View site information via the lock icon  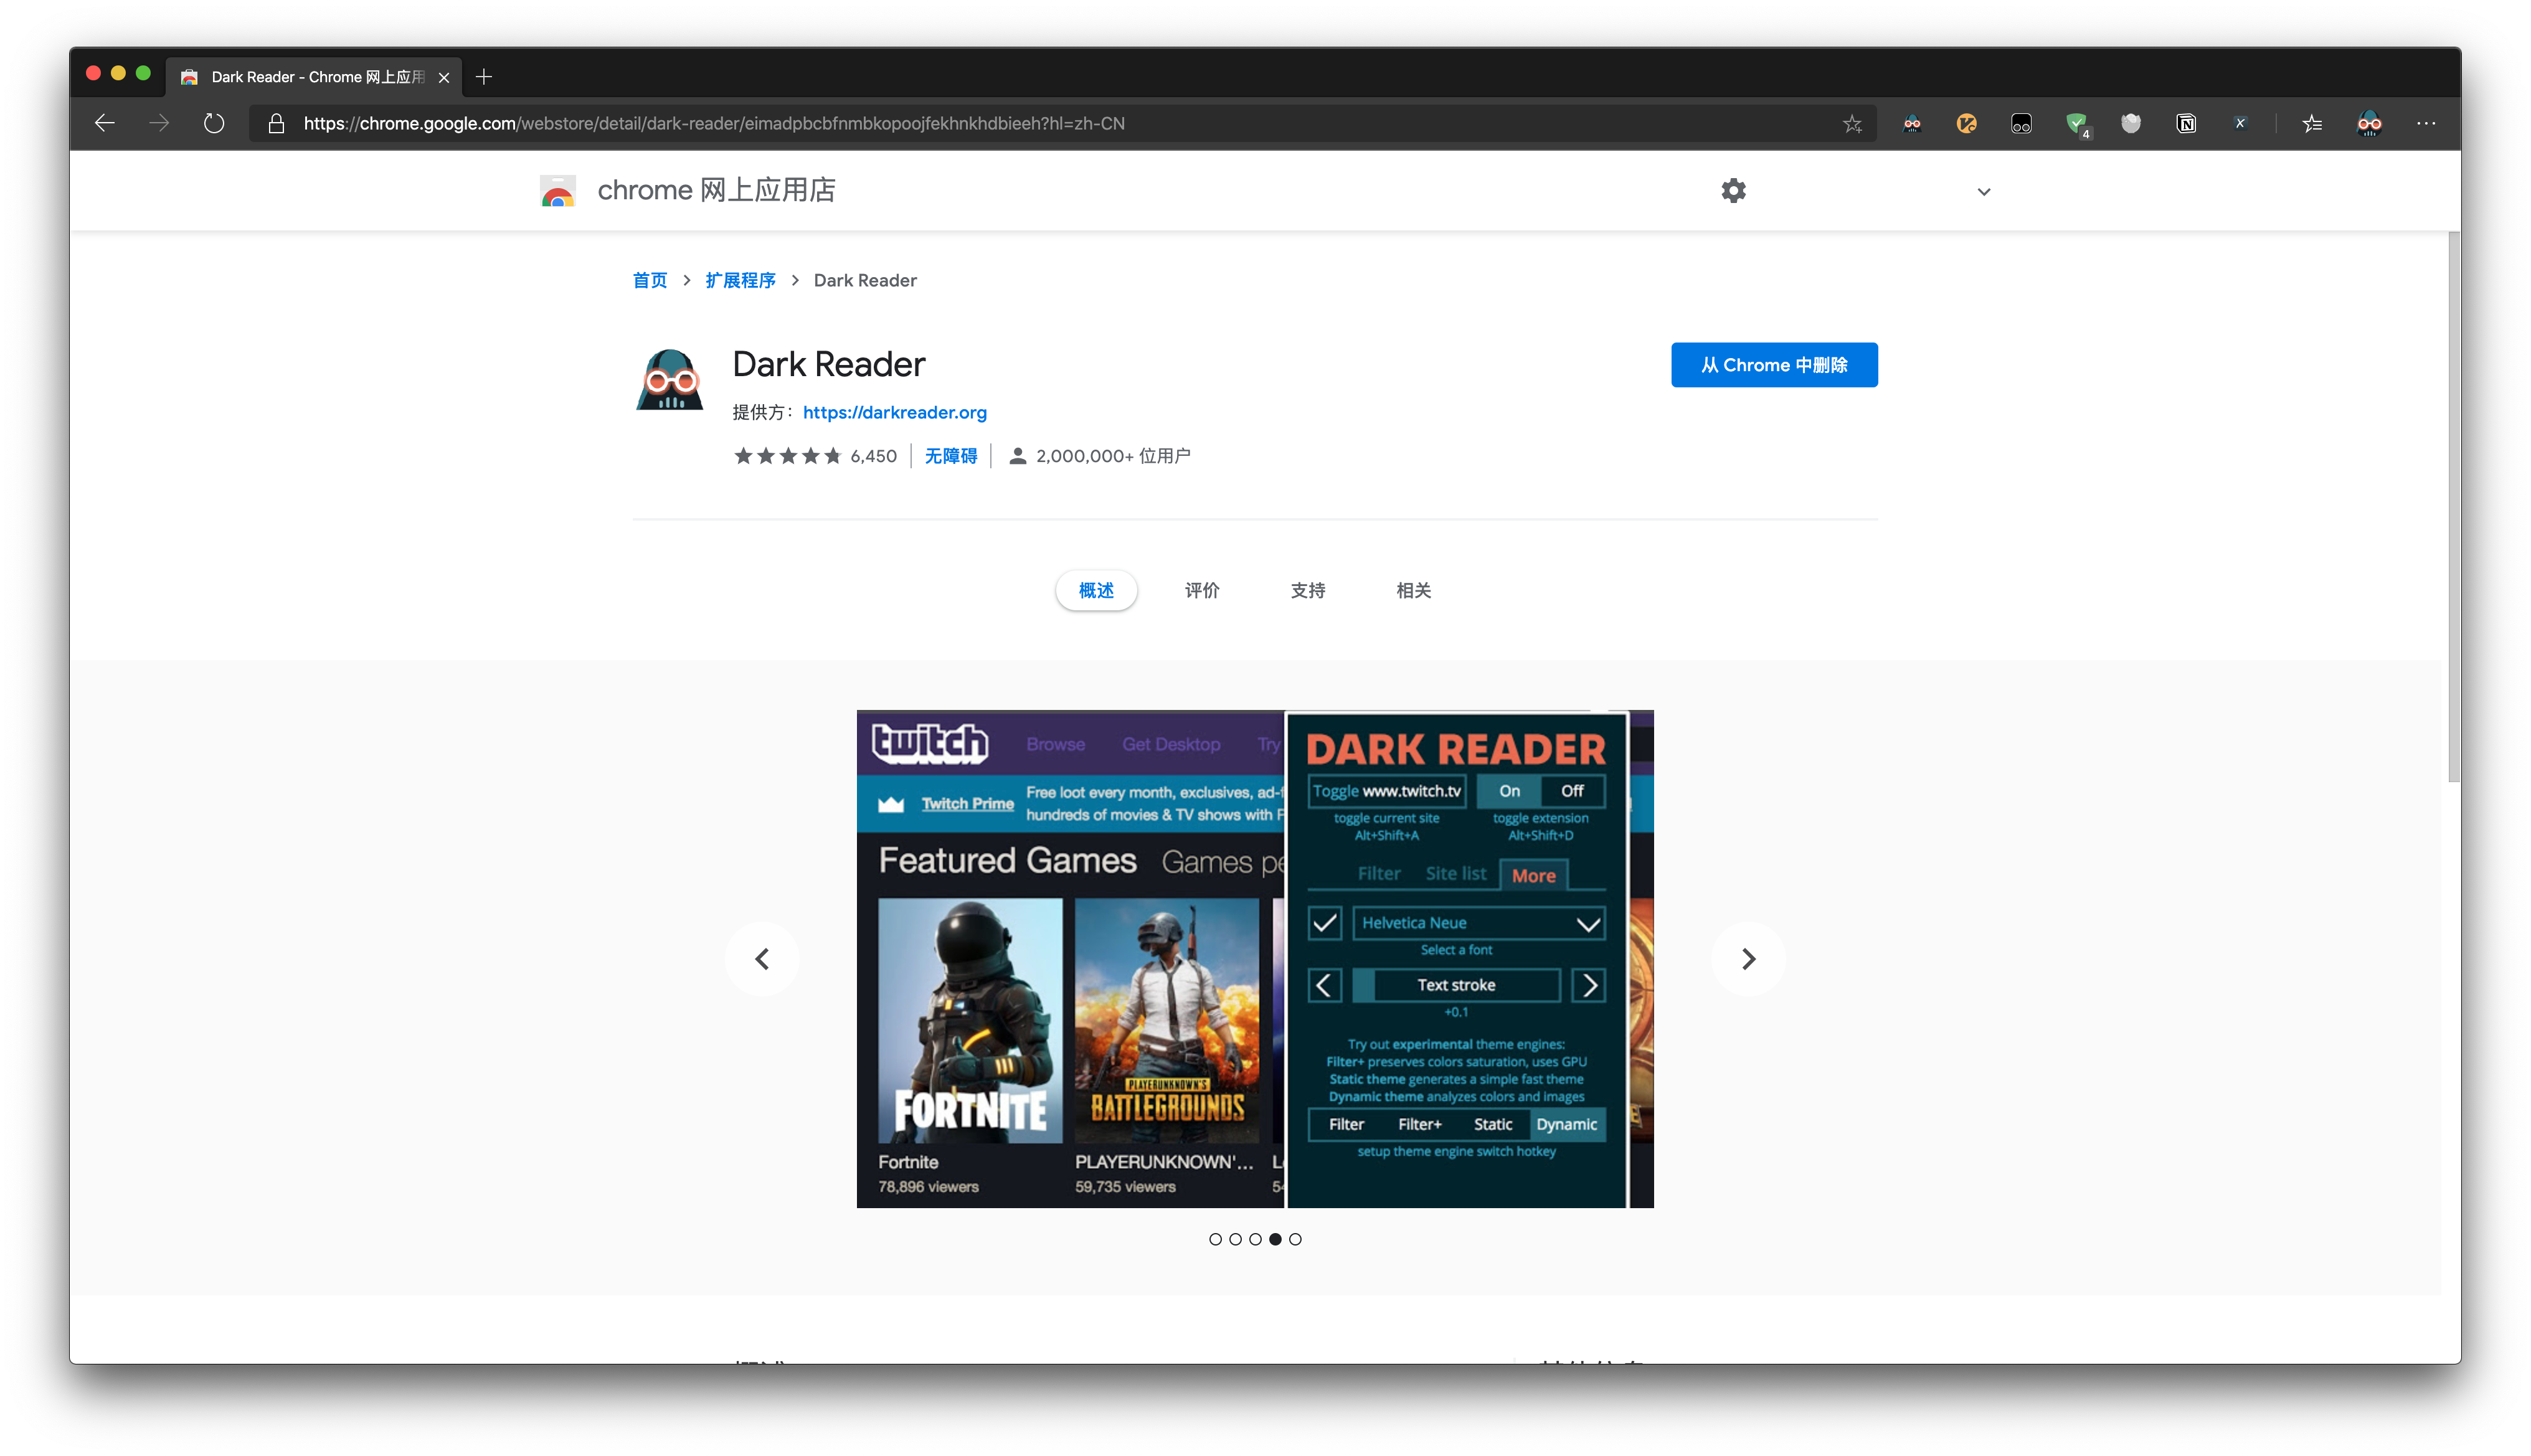tap(277, 123)
